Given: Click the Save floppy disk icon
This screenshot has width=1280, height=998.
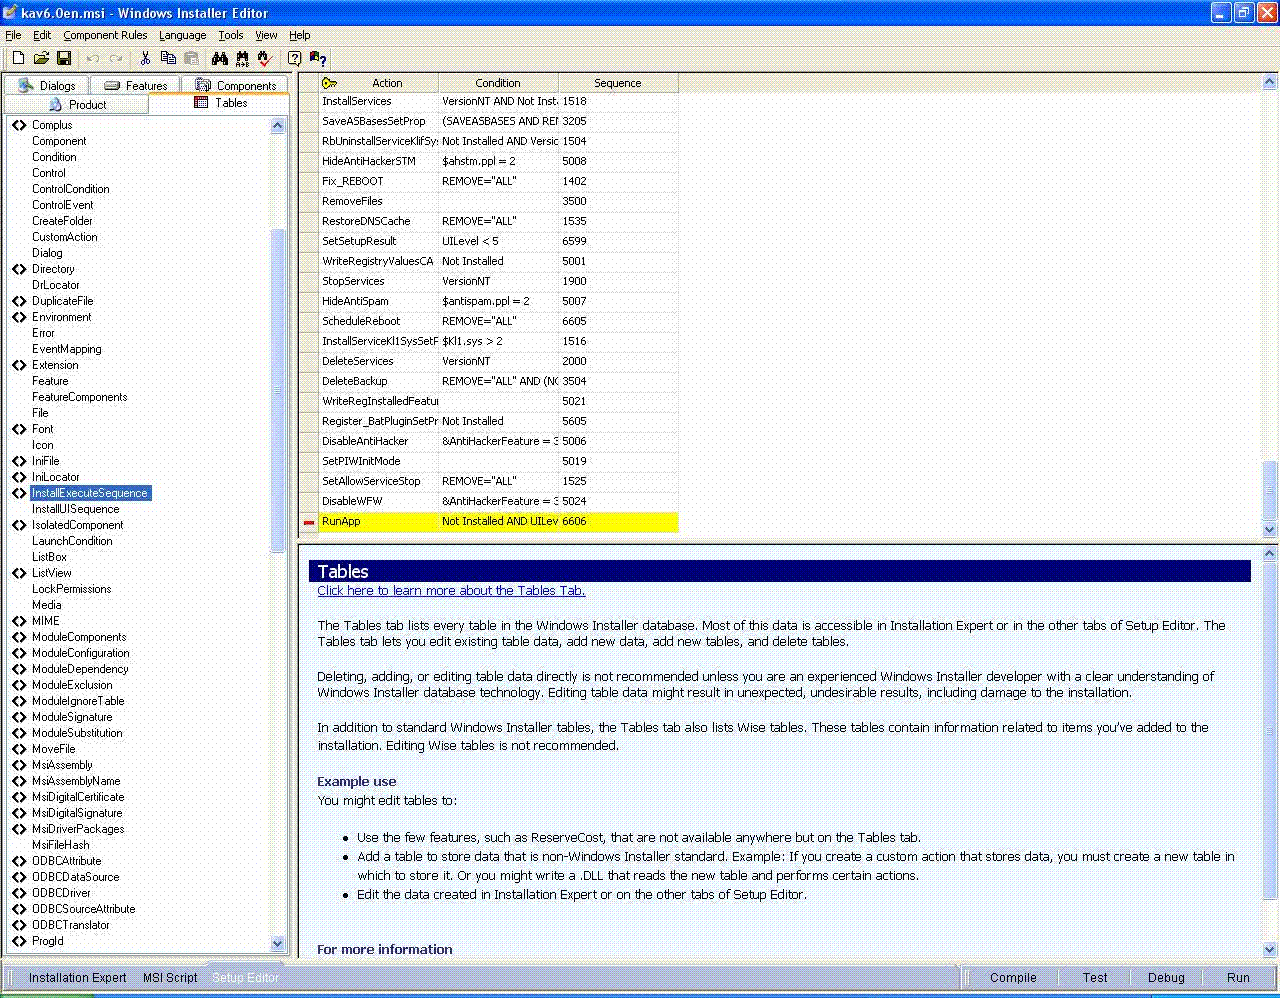Looking at the screenshot, I should tap(64, 59).
